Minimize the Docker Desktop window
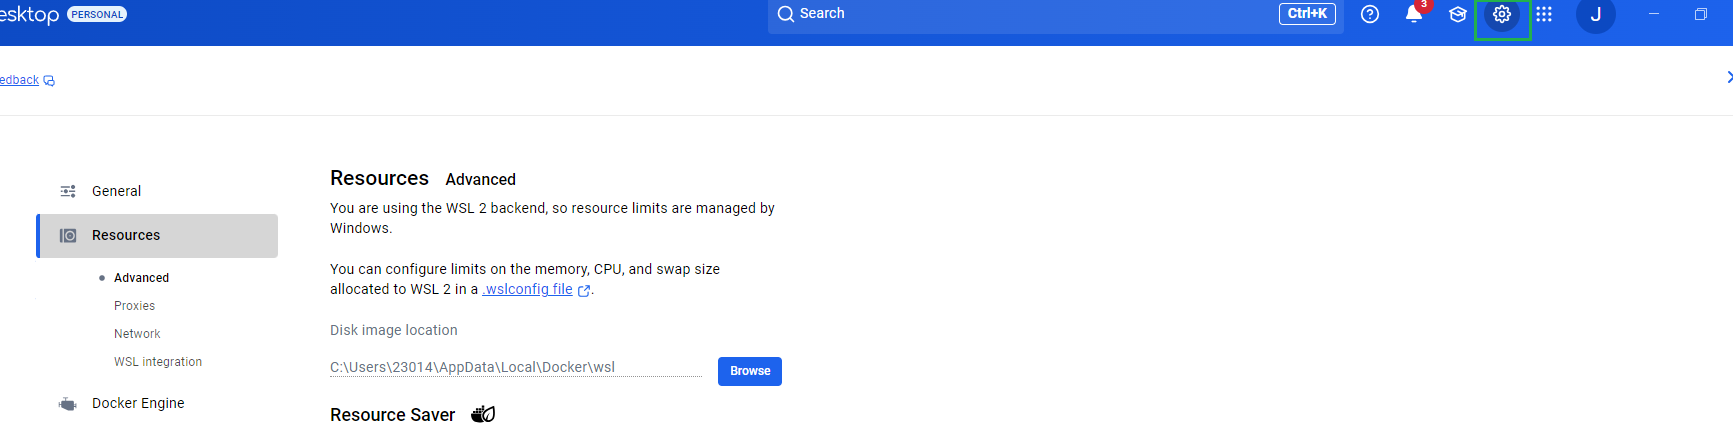This screenshot has width=1733, height=426. click(x=1654, y=14)
